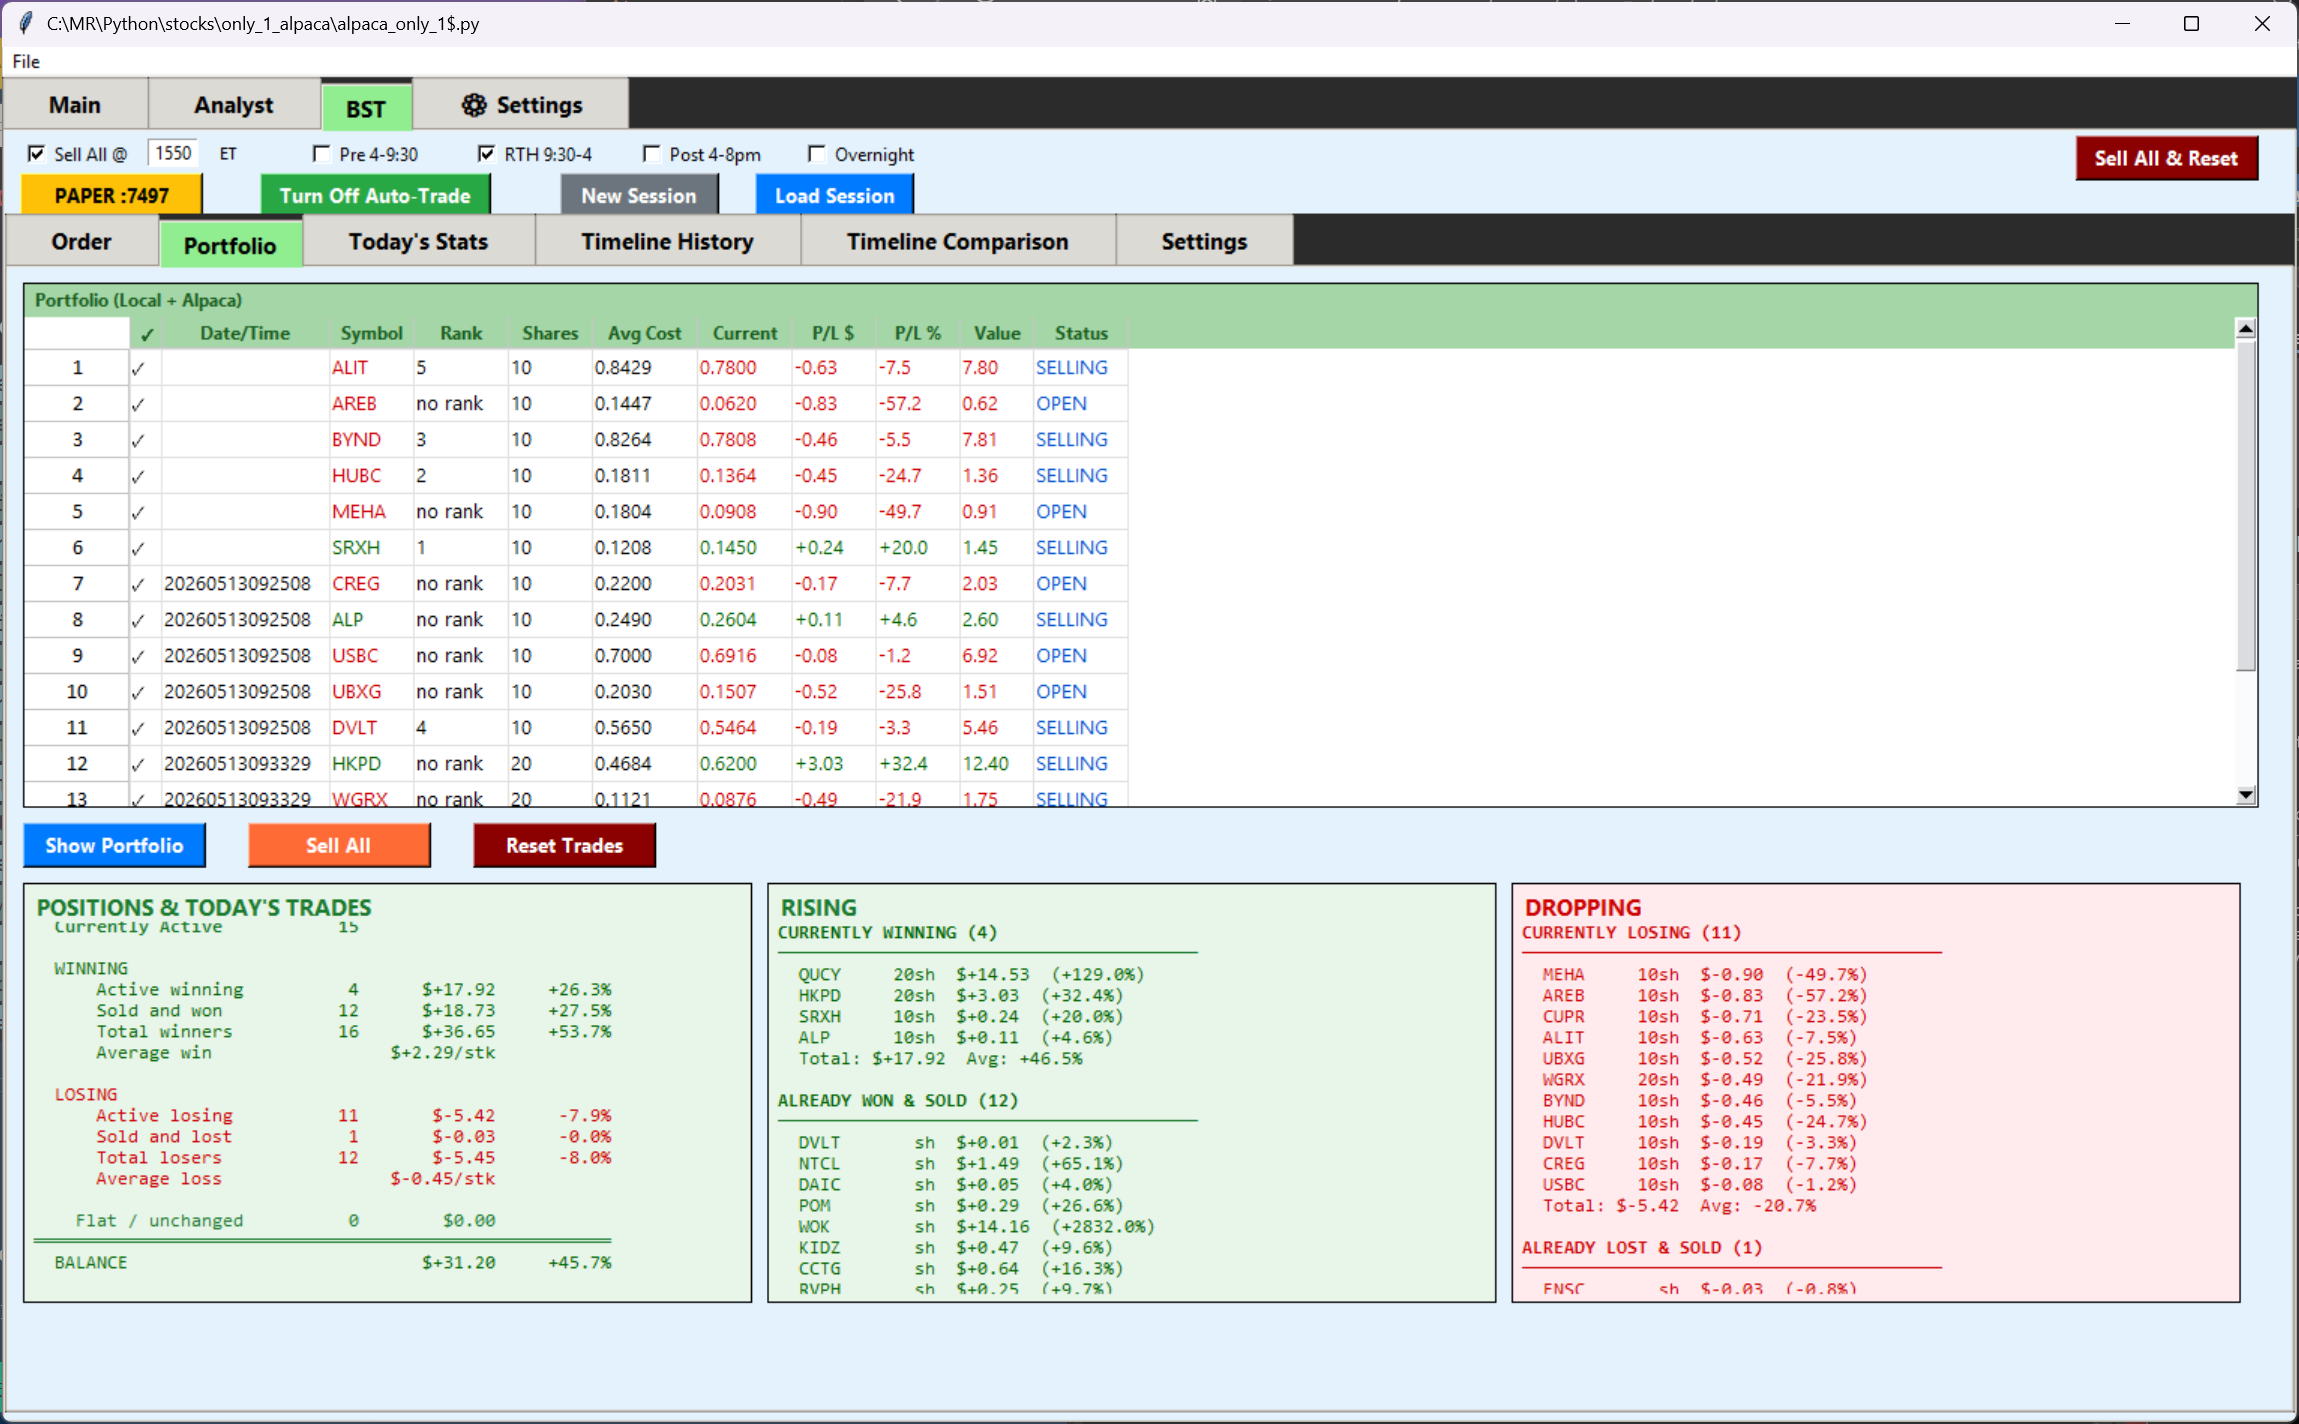Image resolution: width=2299 pixels, height=1424 pixels.
Task: Open the Settings tab with gear icon
Action: (x=521, y=105)
